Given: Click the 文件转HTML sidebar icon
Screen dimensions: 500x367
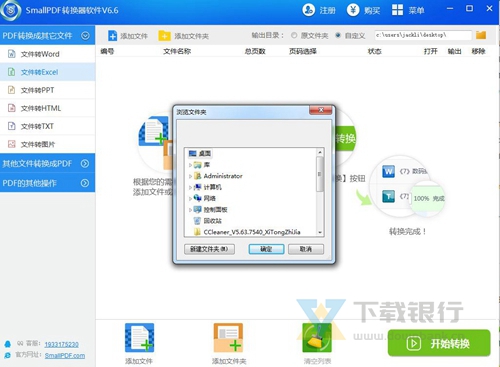Looking at the screenshot, I should pyautogui.click(x=12, y=108).
